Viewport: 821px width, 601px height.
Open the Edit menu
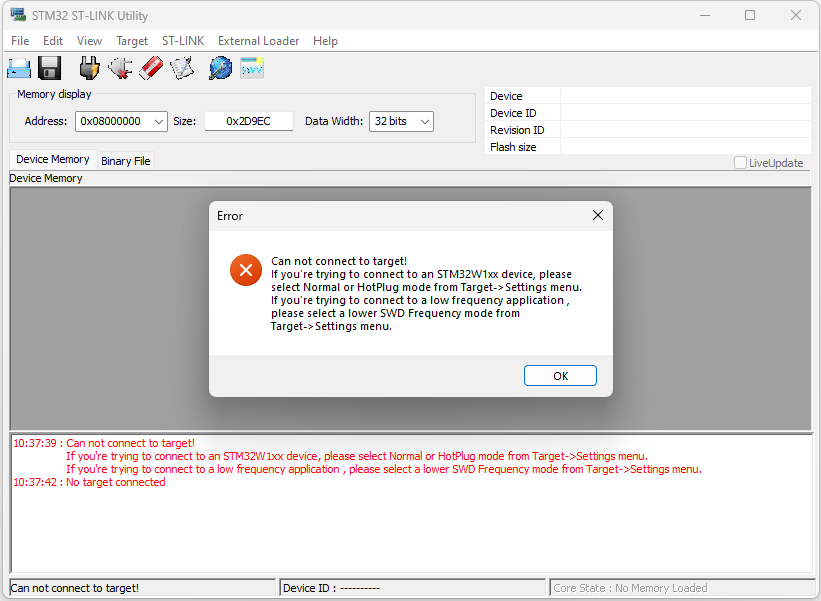coord(53,41)
